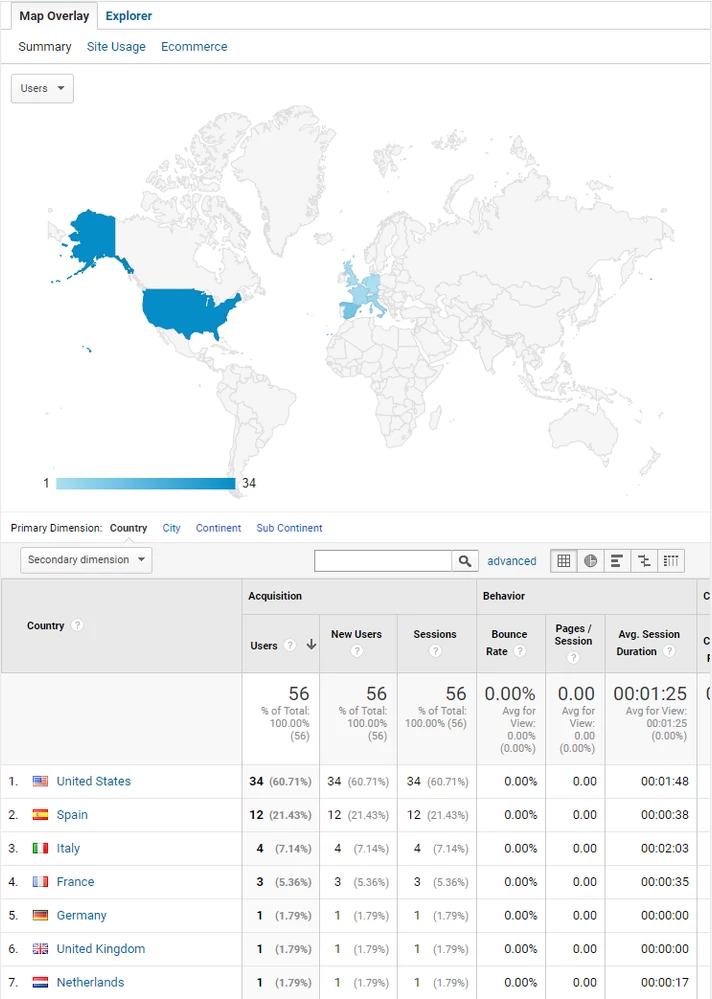Switch to the Percentage pie chart view
The height and width of the screenshot is (999, 712).
pos(590,561)
